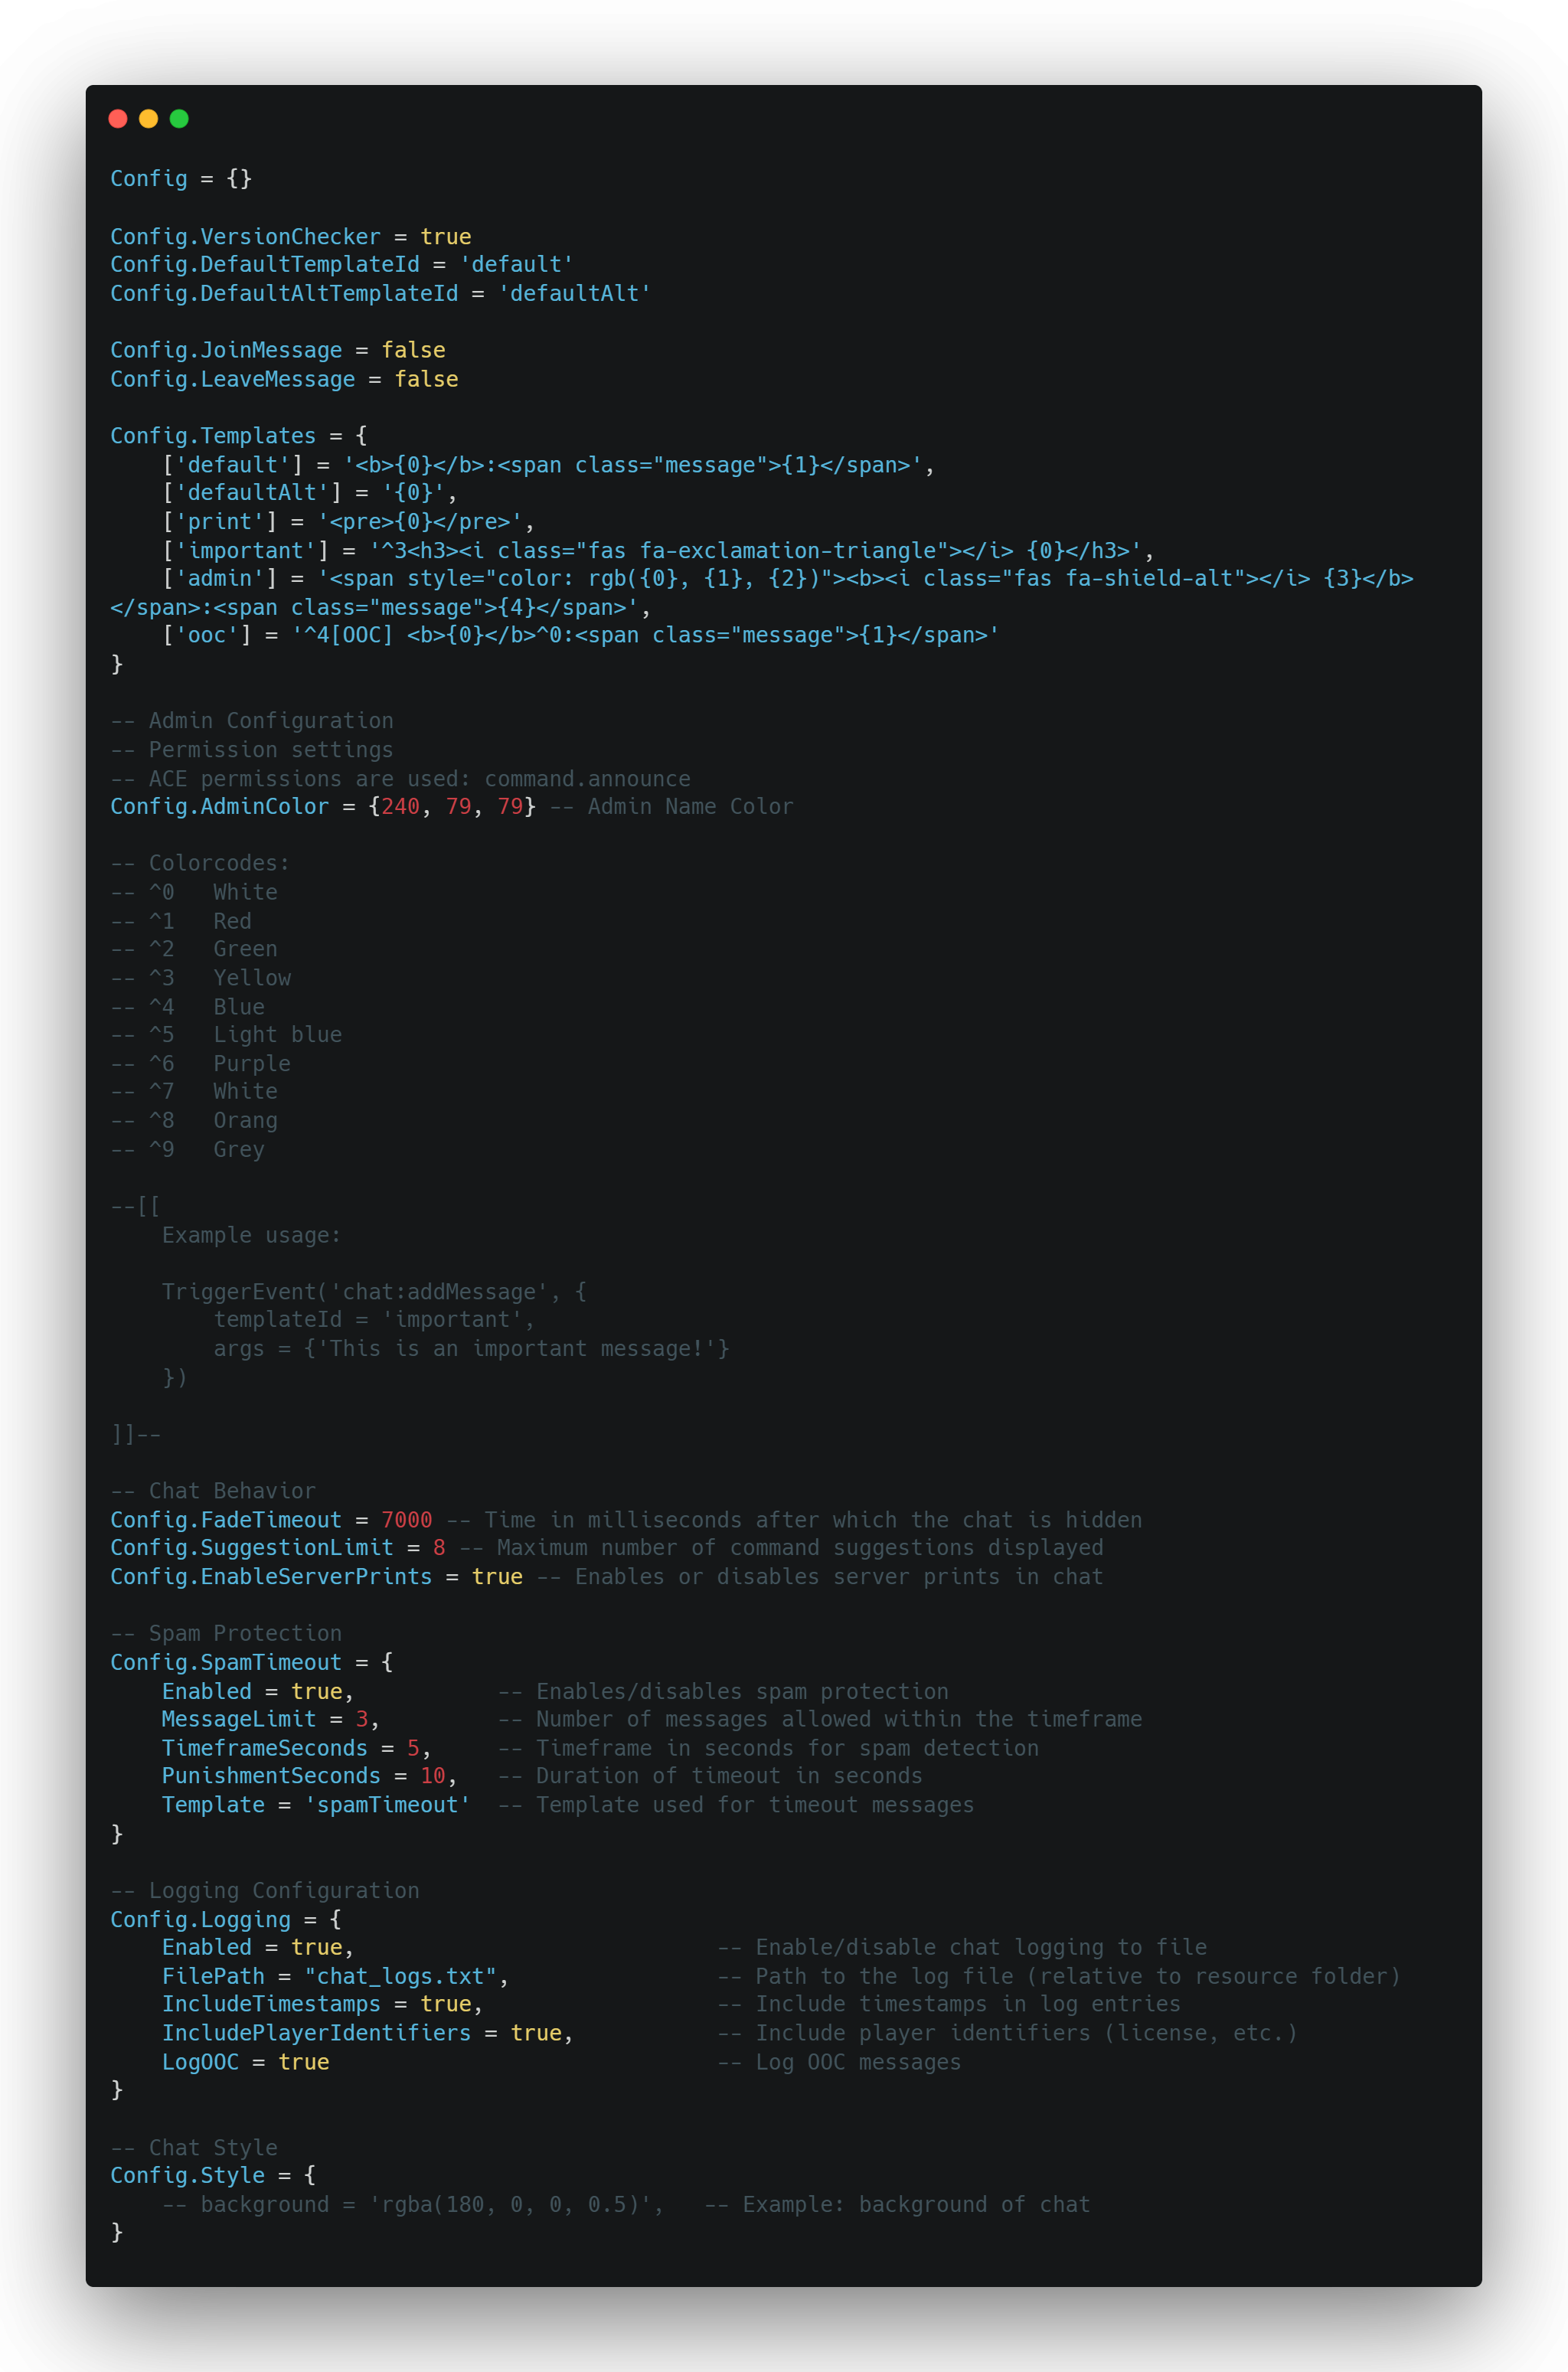Screen dimensions: 1568x2372
Task: Click the 7000 value of Config.FadeTimeout
Action: pos(407,1520)
